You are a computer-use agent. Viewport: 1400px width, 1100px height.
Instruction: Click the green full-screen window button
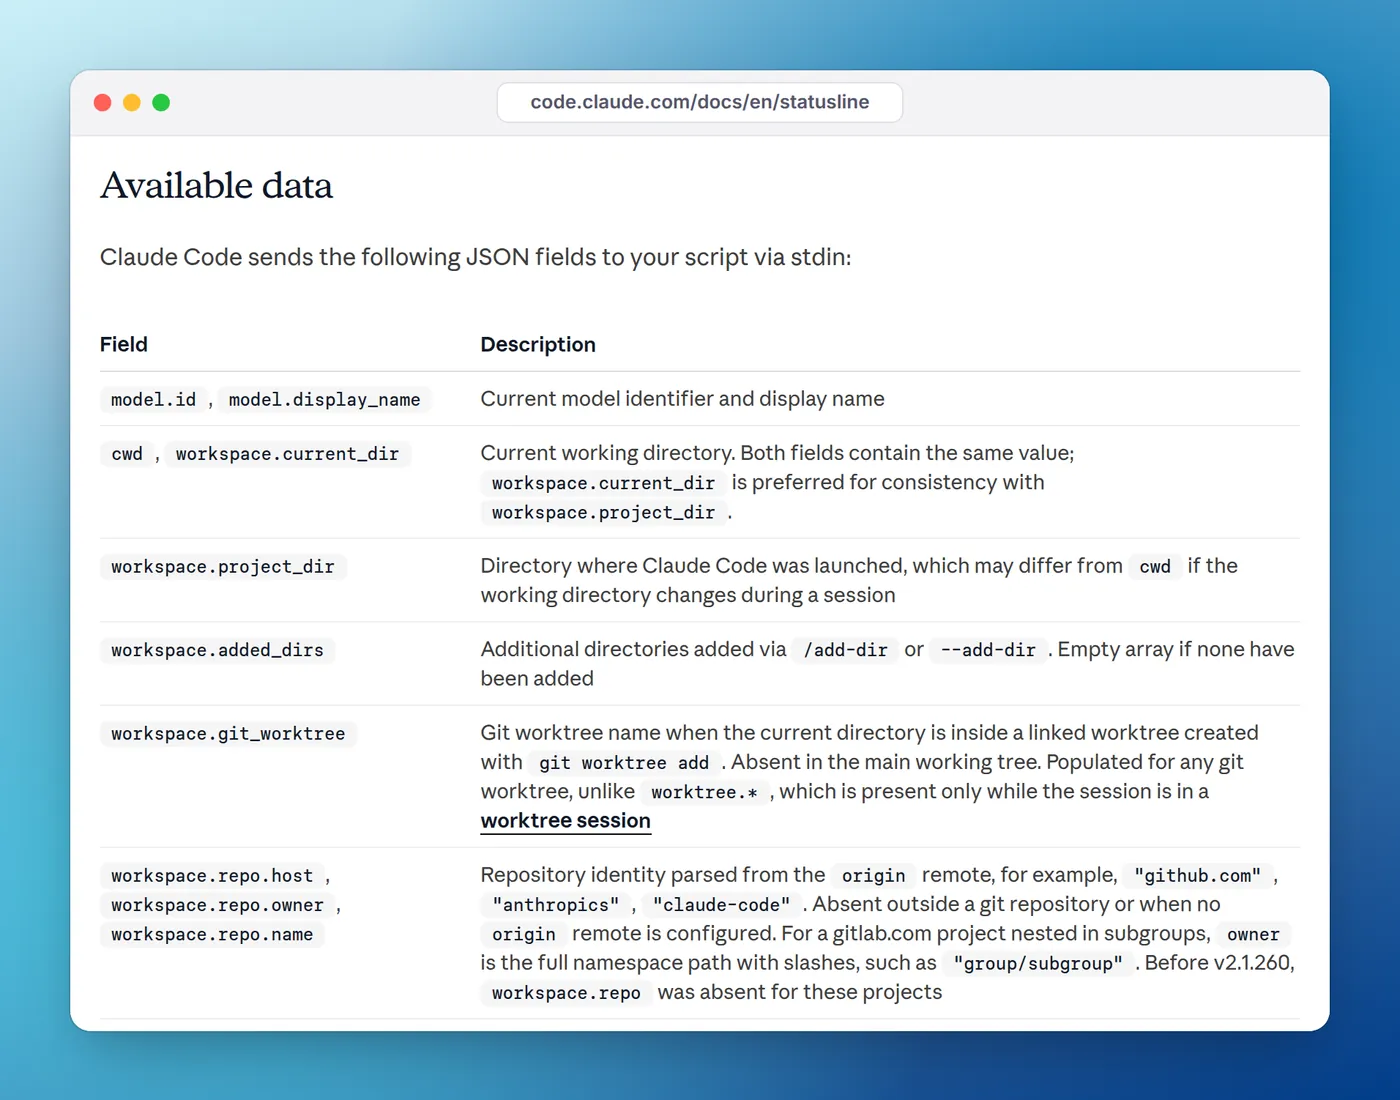pos(161,102)
